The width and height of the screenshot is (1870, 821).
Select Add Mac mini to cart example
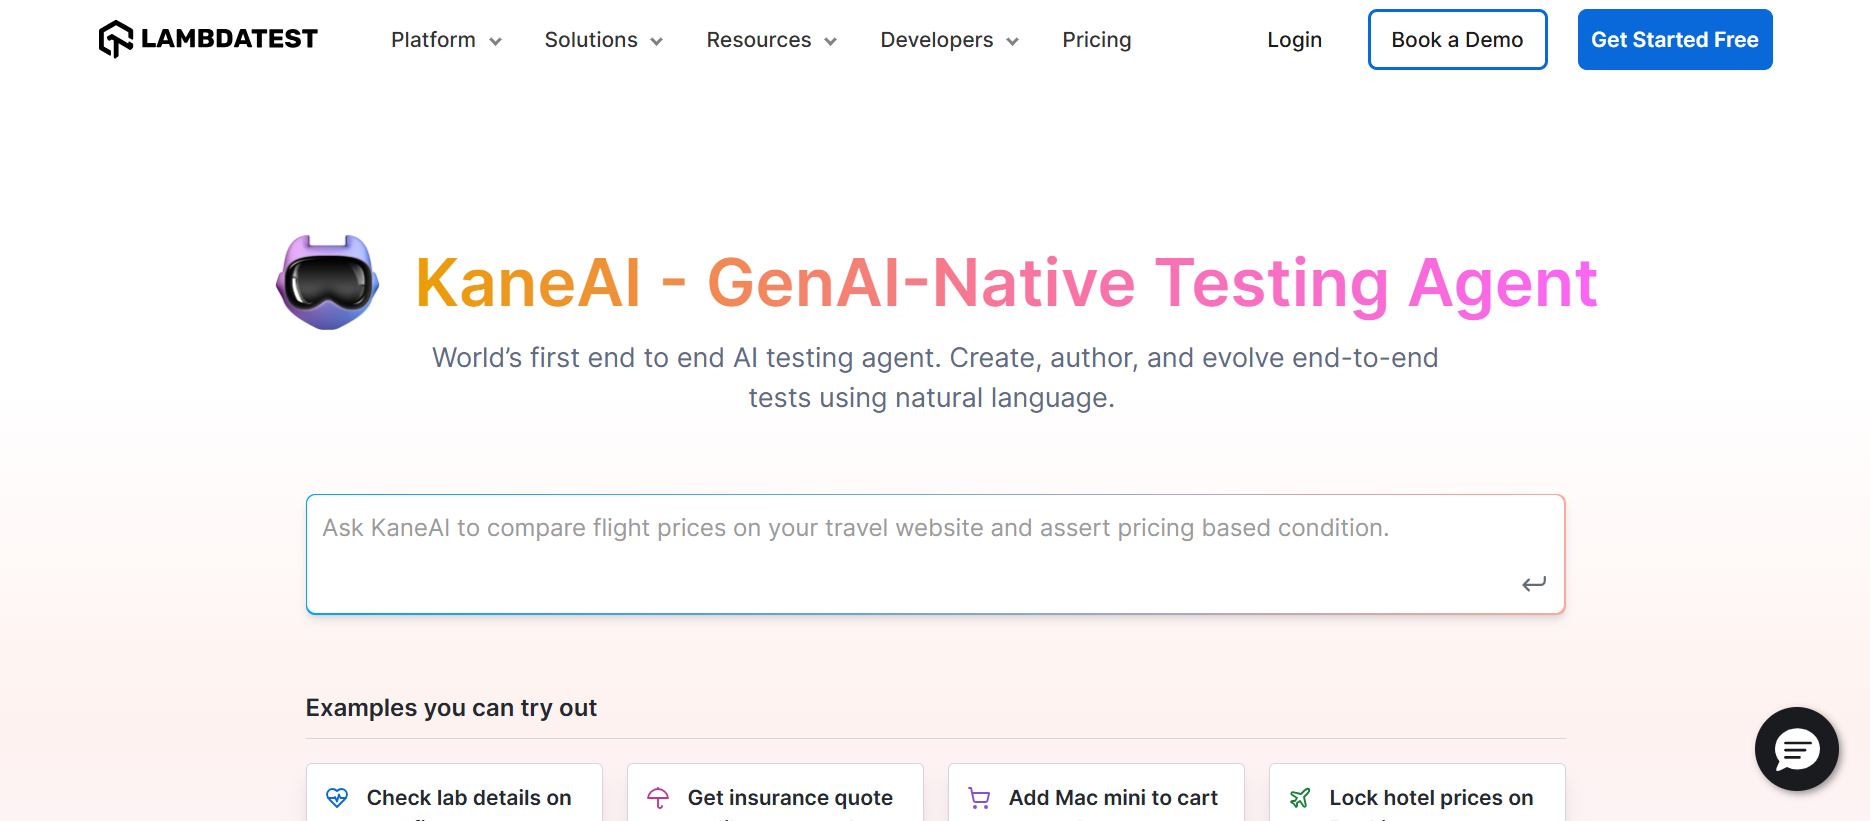1096,793
